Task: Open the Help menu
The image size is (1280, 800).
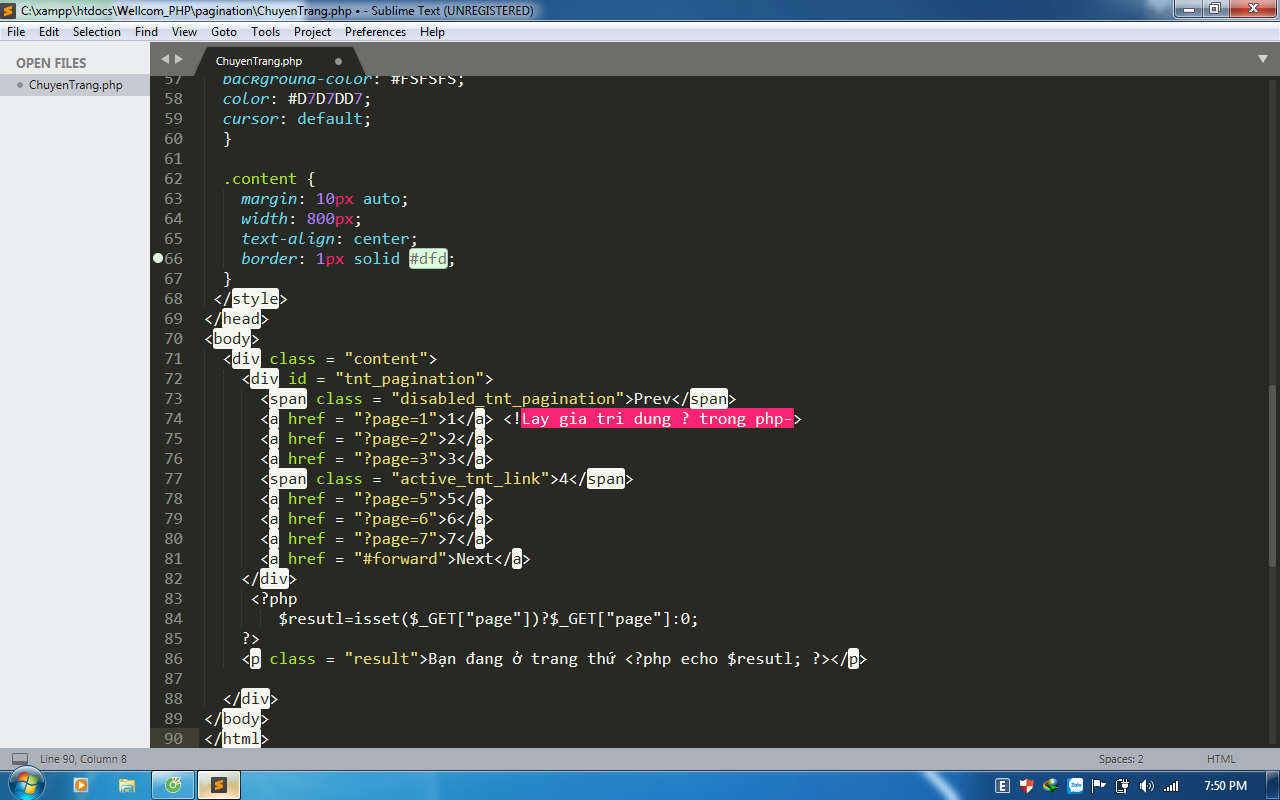Action: click(x=432, y=32)
